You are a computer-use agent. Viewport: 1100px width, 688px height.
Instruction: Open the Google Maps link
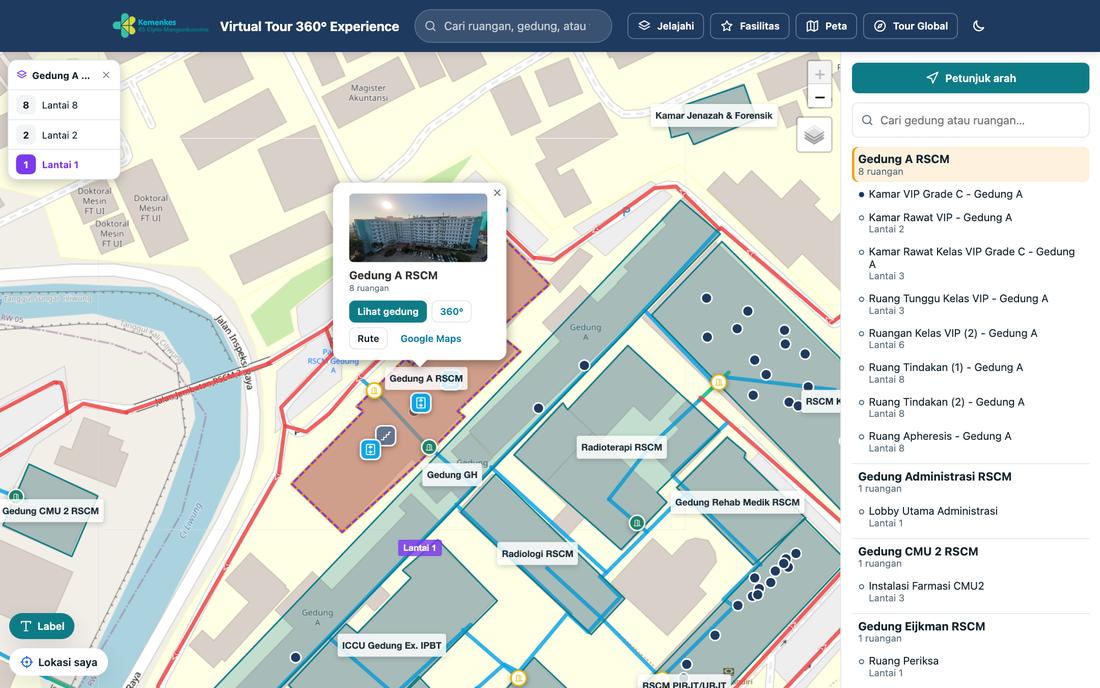431,339
